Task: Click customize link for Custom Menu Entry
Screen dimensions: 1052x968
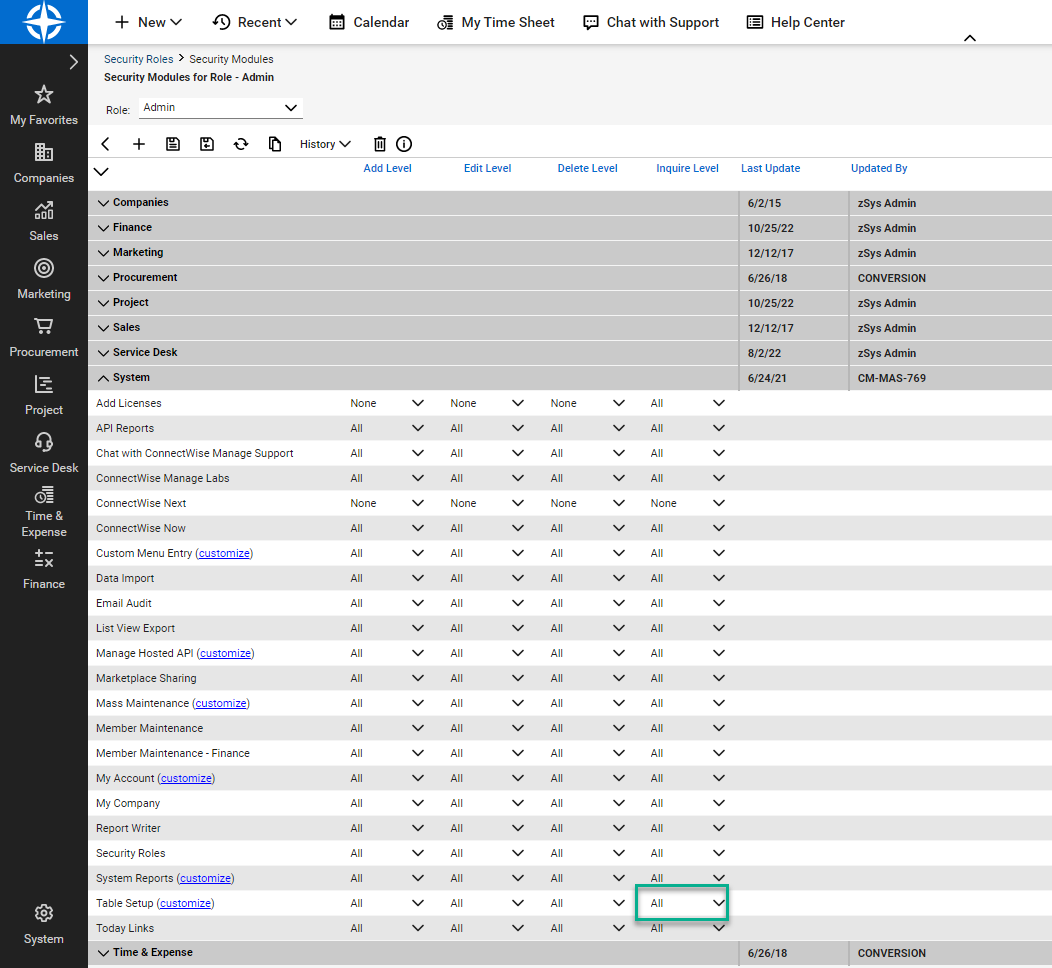Action: point(224,553)
